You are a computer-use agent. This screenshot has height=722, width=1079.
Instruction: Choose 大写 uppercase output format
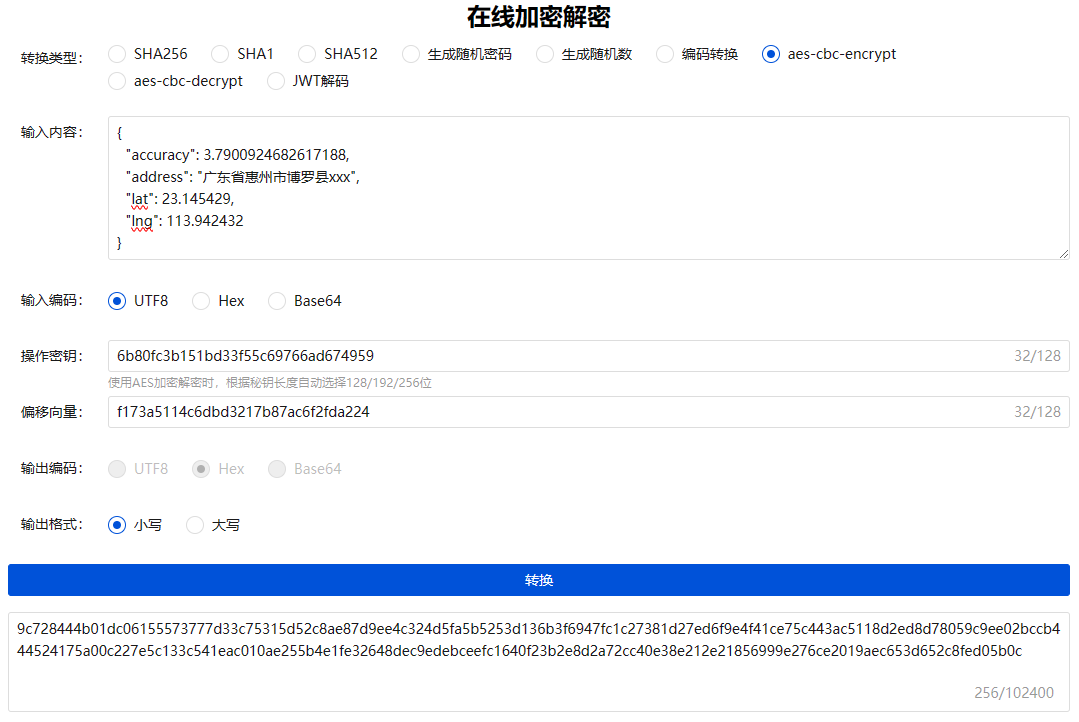[x=195, y=525]
